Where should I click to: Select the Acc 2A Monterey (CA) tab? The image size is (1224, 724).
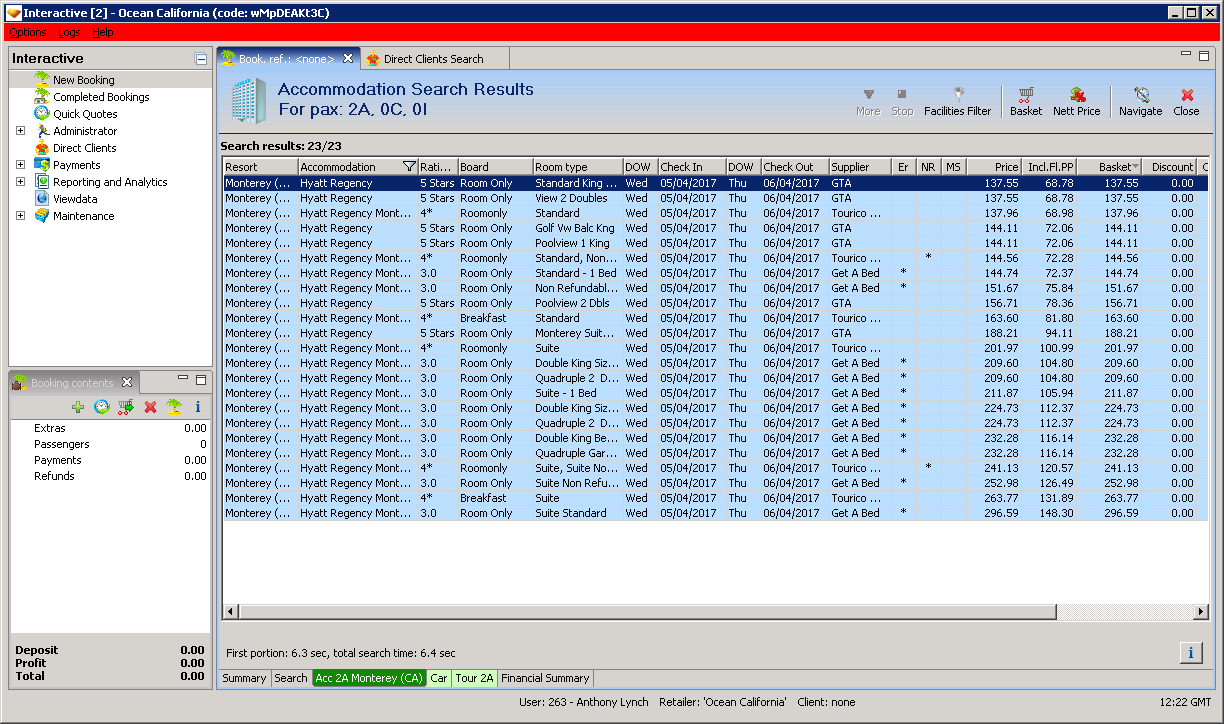[369, 678]
